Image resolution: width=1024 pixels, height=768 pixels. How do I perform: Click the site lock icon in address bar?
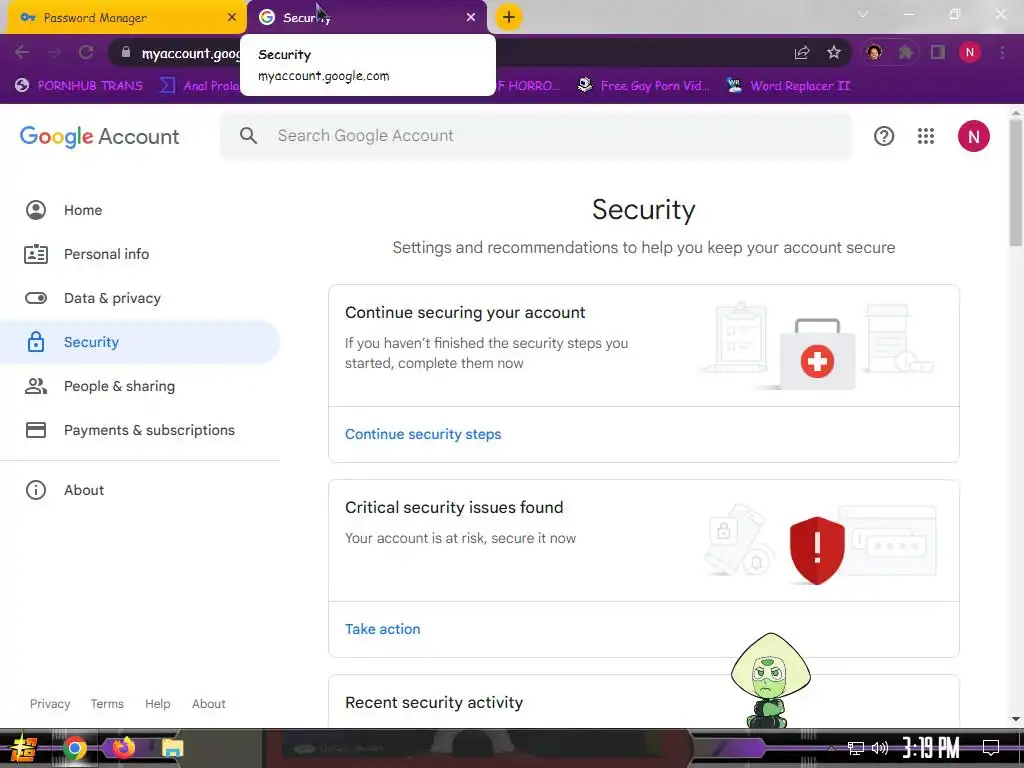(126, 52)
